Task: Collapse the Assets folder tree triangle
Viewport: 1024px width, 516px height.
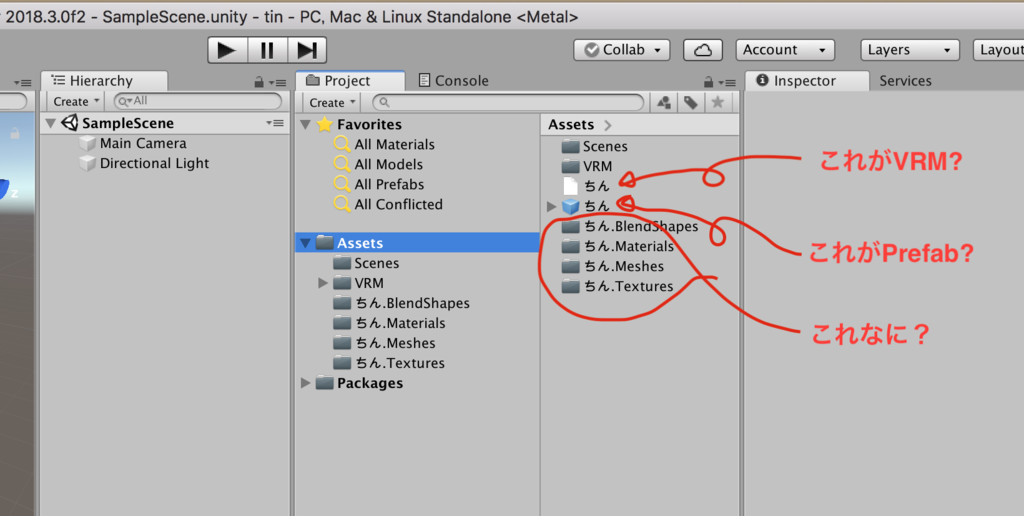Action: [306, 243]
